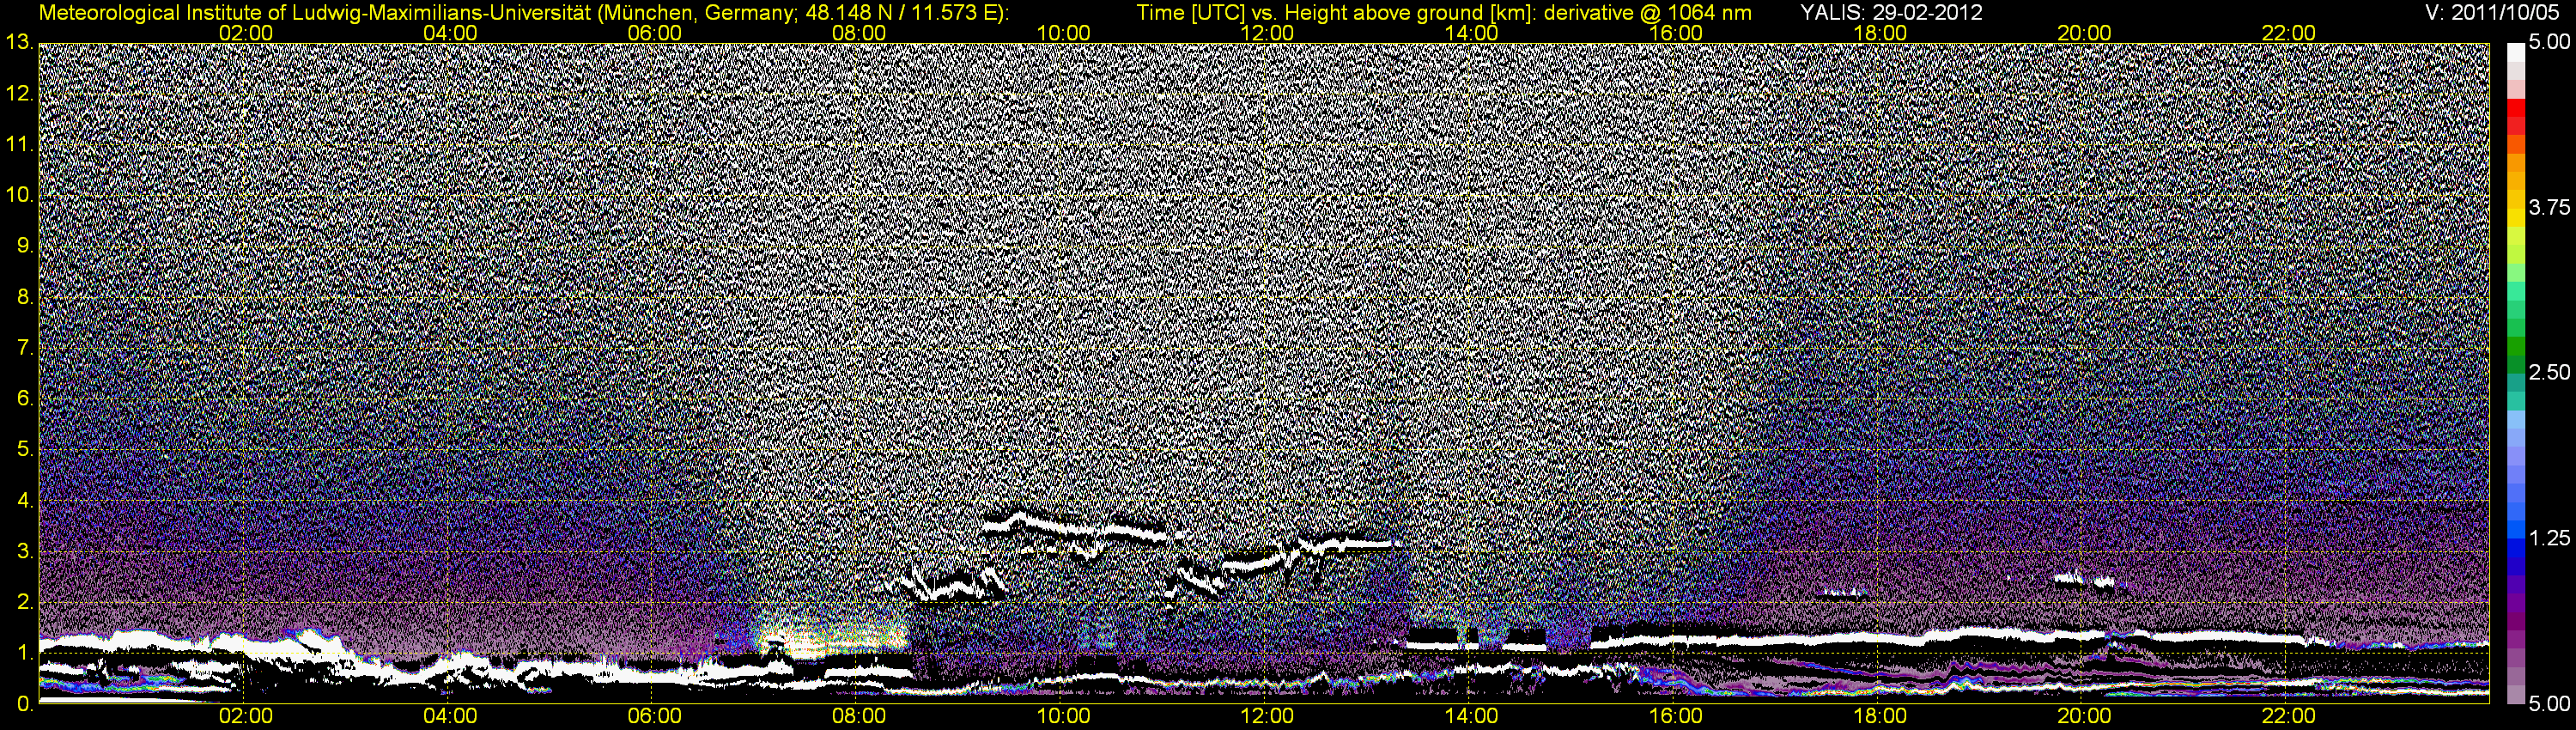Image resolution: width=2576 pixels, height=730 pixels.
Task: Click the 06:00 label on the top time axis
Action: (654, 33)
